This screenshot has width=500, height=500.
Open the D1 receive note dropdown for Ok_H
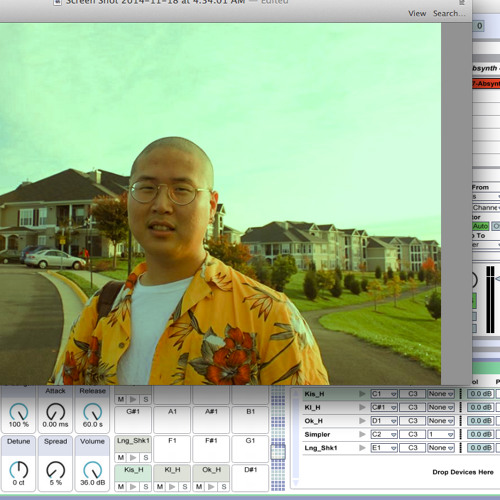click(x=384, y=421)
